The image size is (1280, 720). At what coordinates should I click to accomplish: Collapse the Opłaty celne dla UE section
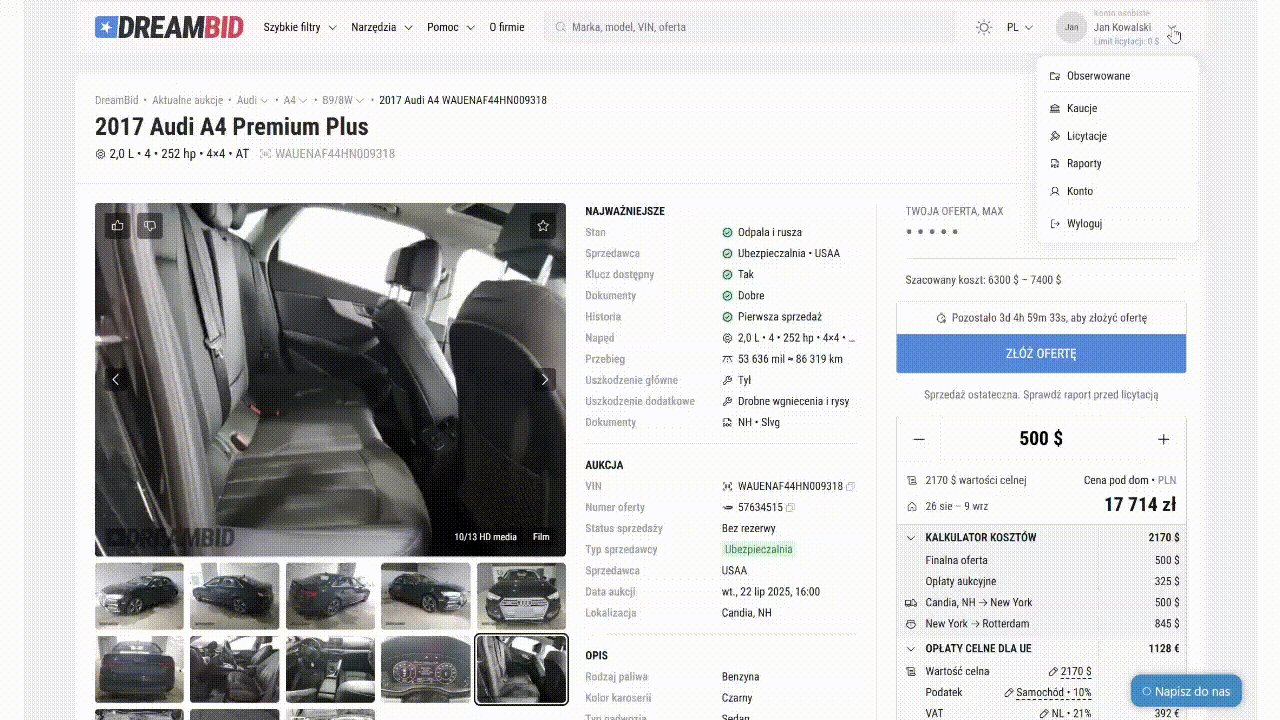(911, 648)
